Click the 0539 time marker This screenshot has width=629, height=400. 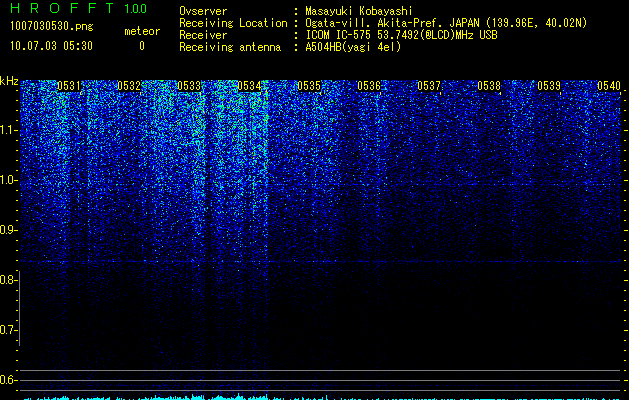tap(549, 86)
